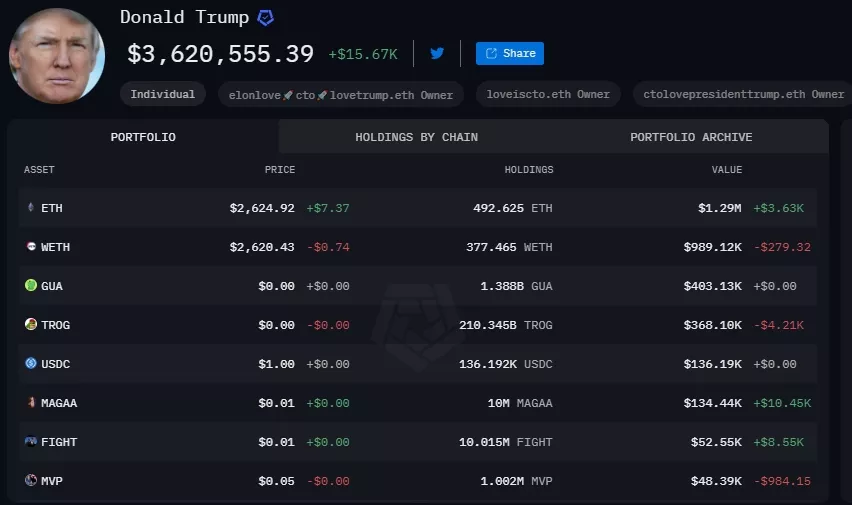Sort the table by Value column header
The image size is (852, 505).
coord(726,170)
